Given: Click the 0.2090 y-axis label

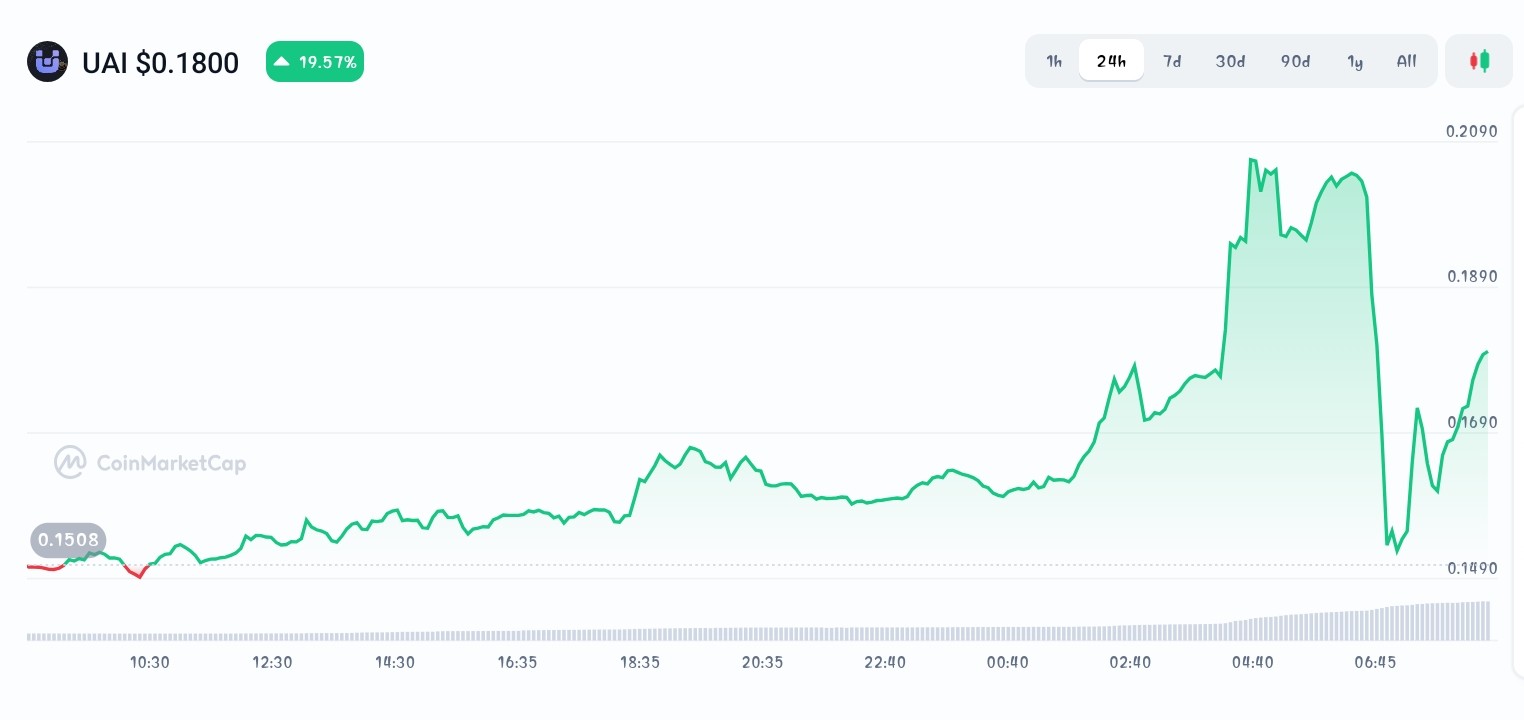Looking at the screenshot, I should (1471, 131).
